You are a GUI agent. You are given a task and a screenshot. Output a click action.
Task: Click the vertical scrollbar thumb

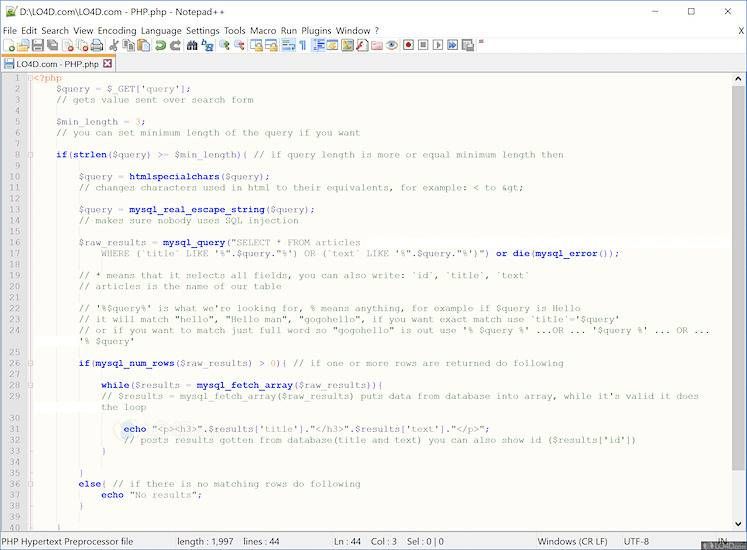pos(738,277)
